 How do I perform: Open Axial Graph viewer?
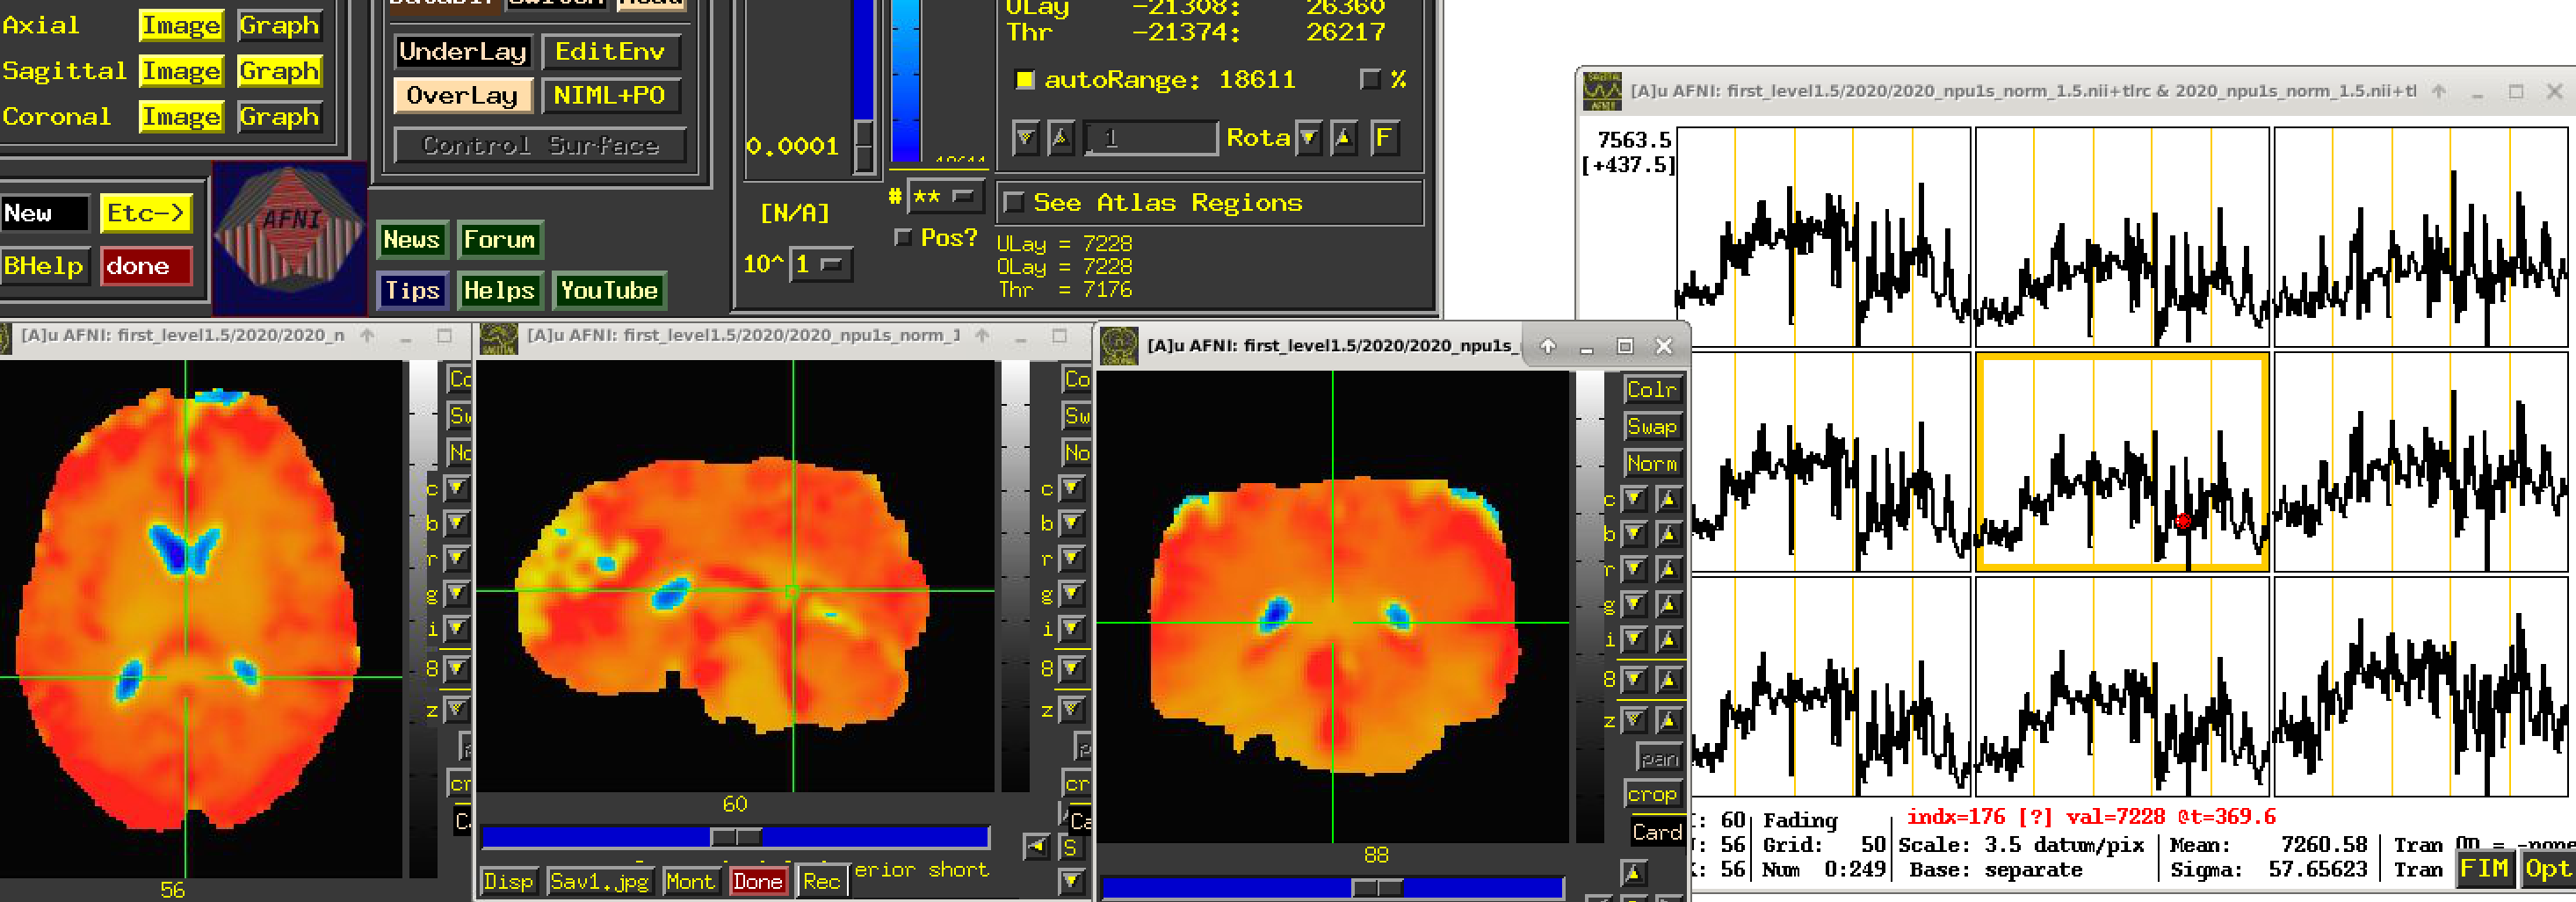(279, 26)
